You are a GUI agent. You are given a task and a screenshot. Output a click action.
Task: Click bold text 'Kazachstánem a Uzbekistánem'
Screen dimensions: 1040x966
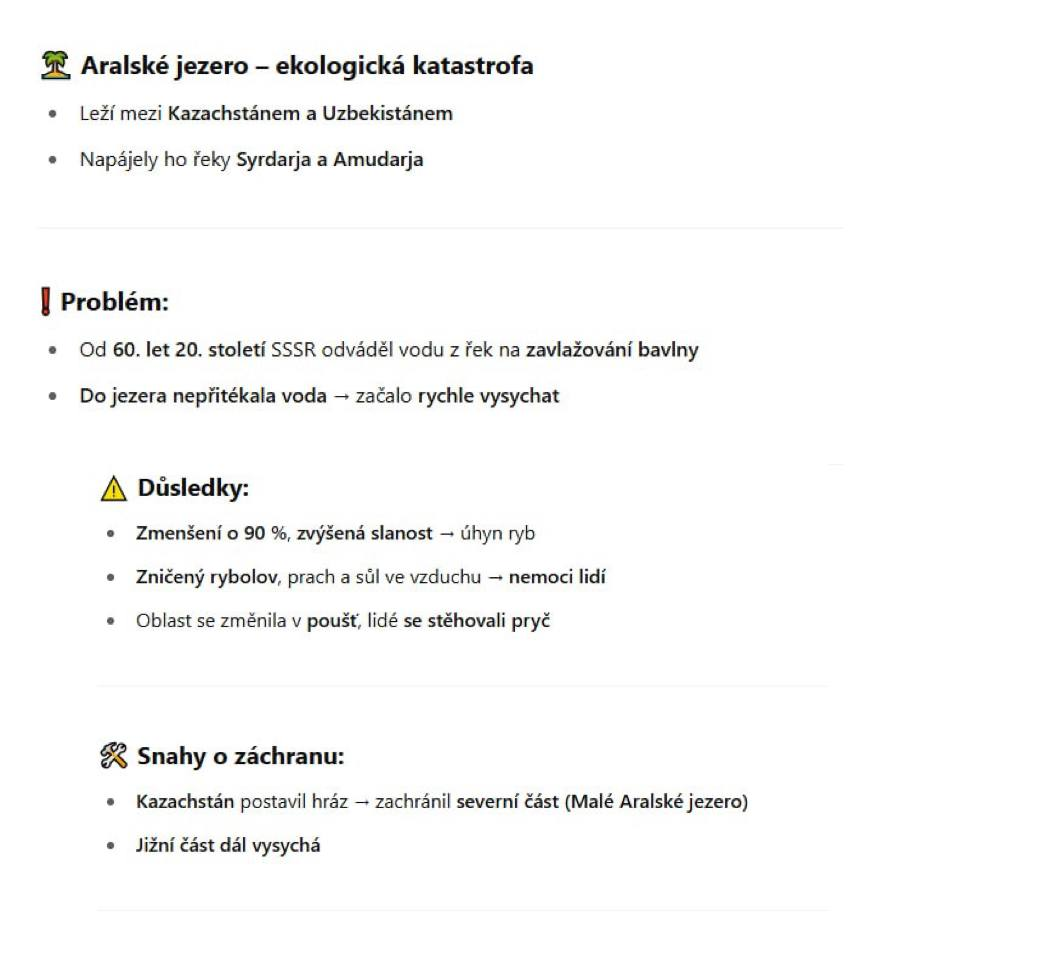pyautogui.click(x=310, y=113)
